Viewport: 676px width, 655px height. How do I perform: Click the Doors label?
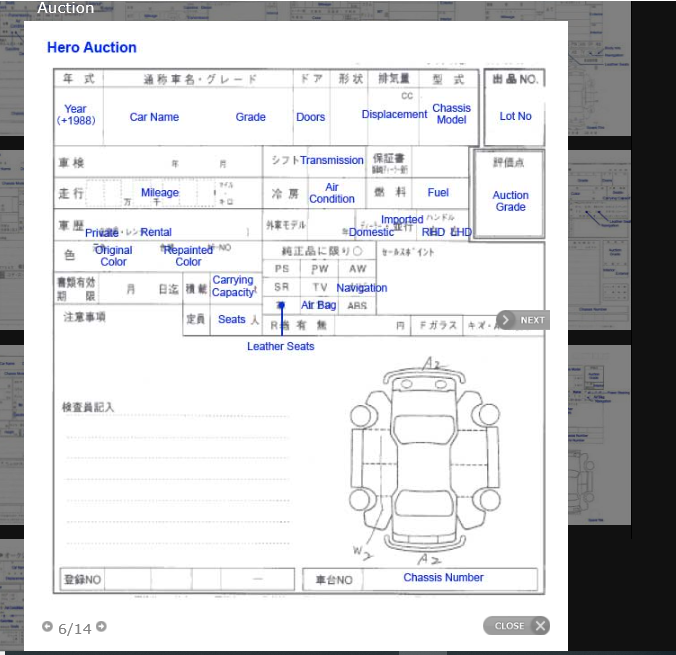[310, 117]
